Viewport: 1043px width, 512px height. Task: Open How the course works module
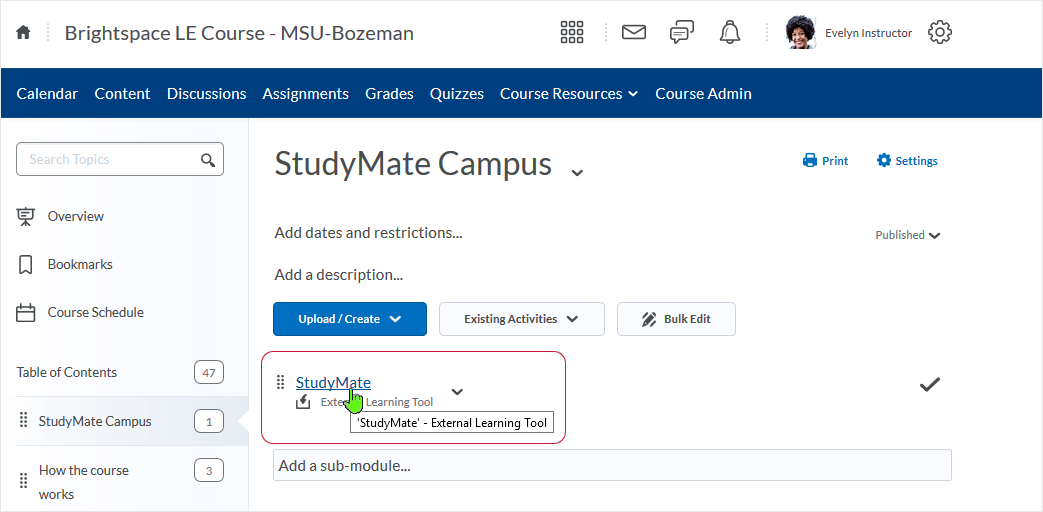pos(84,482)
